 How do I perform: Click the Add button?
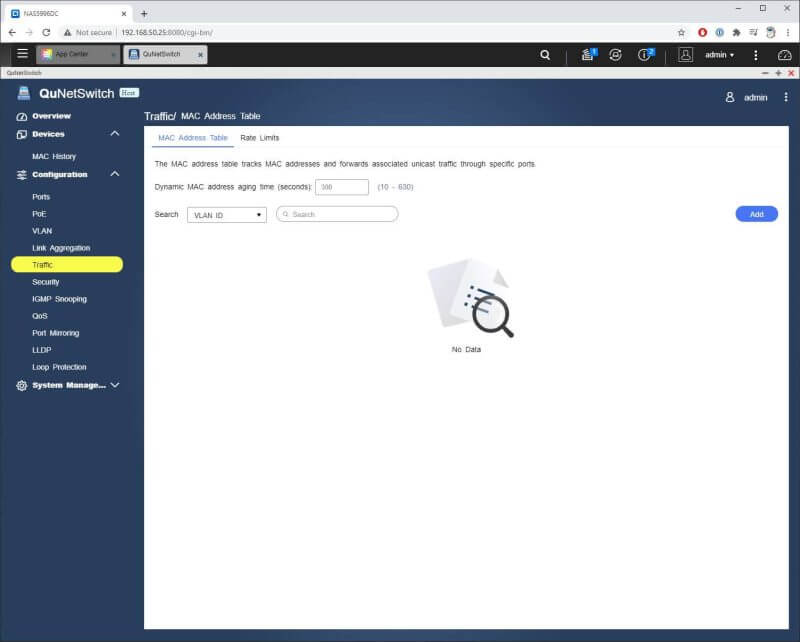tap(757, 214)
